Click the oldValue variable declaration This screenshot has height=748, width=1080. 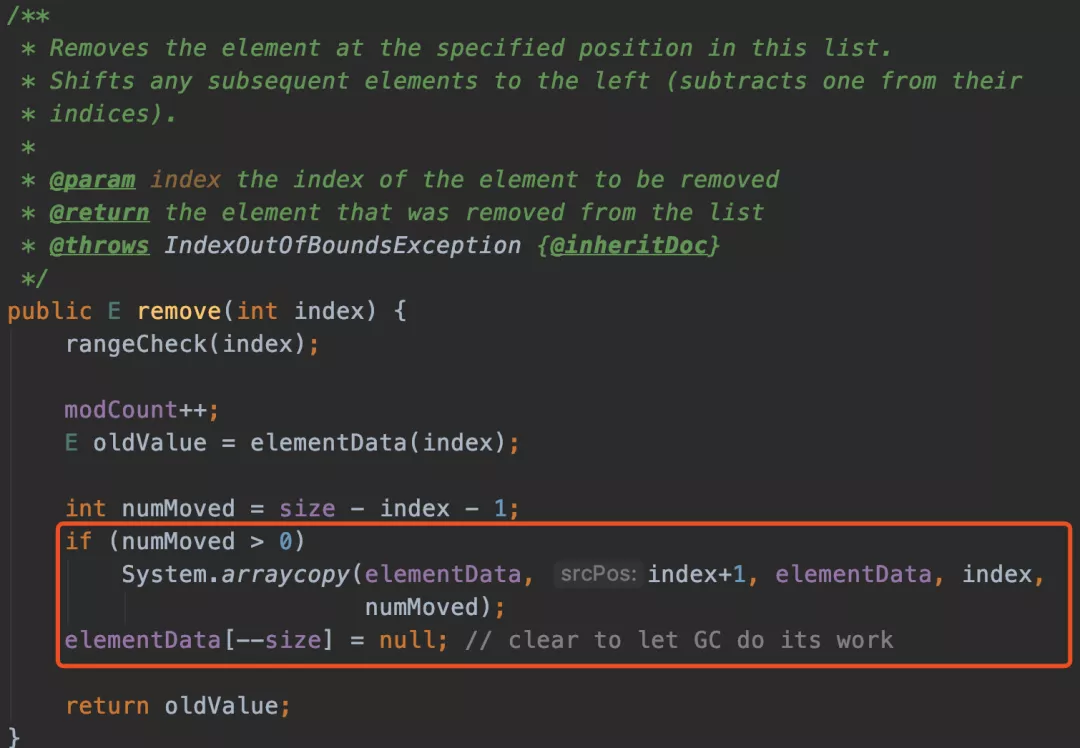click(149, 443)
